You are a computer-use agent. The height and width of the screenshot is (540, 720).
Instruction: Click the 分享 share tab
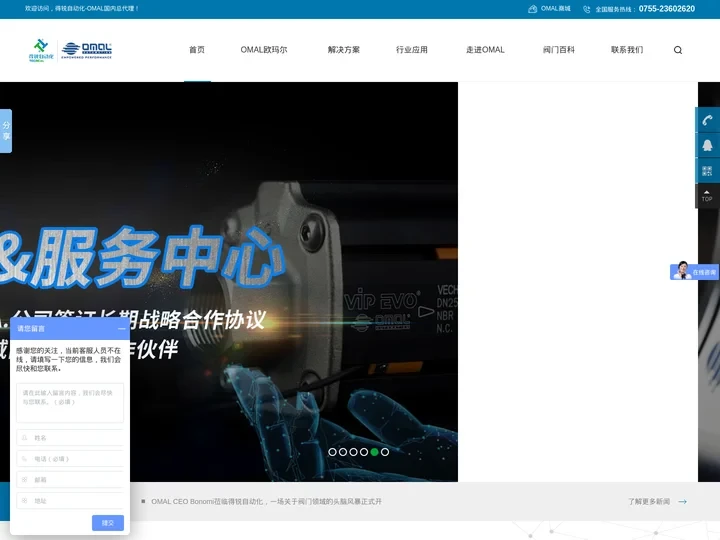click(6, 131)
